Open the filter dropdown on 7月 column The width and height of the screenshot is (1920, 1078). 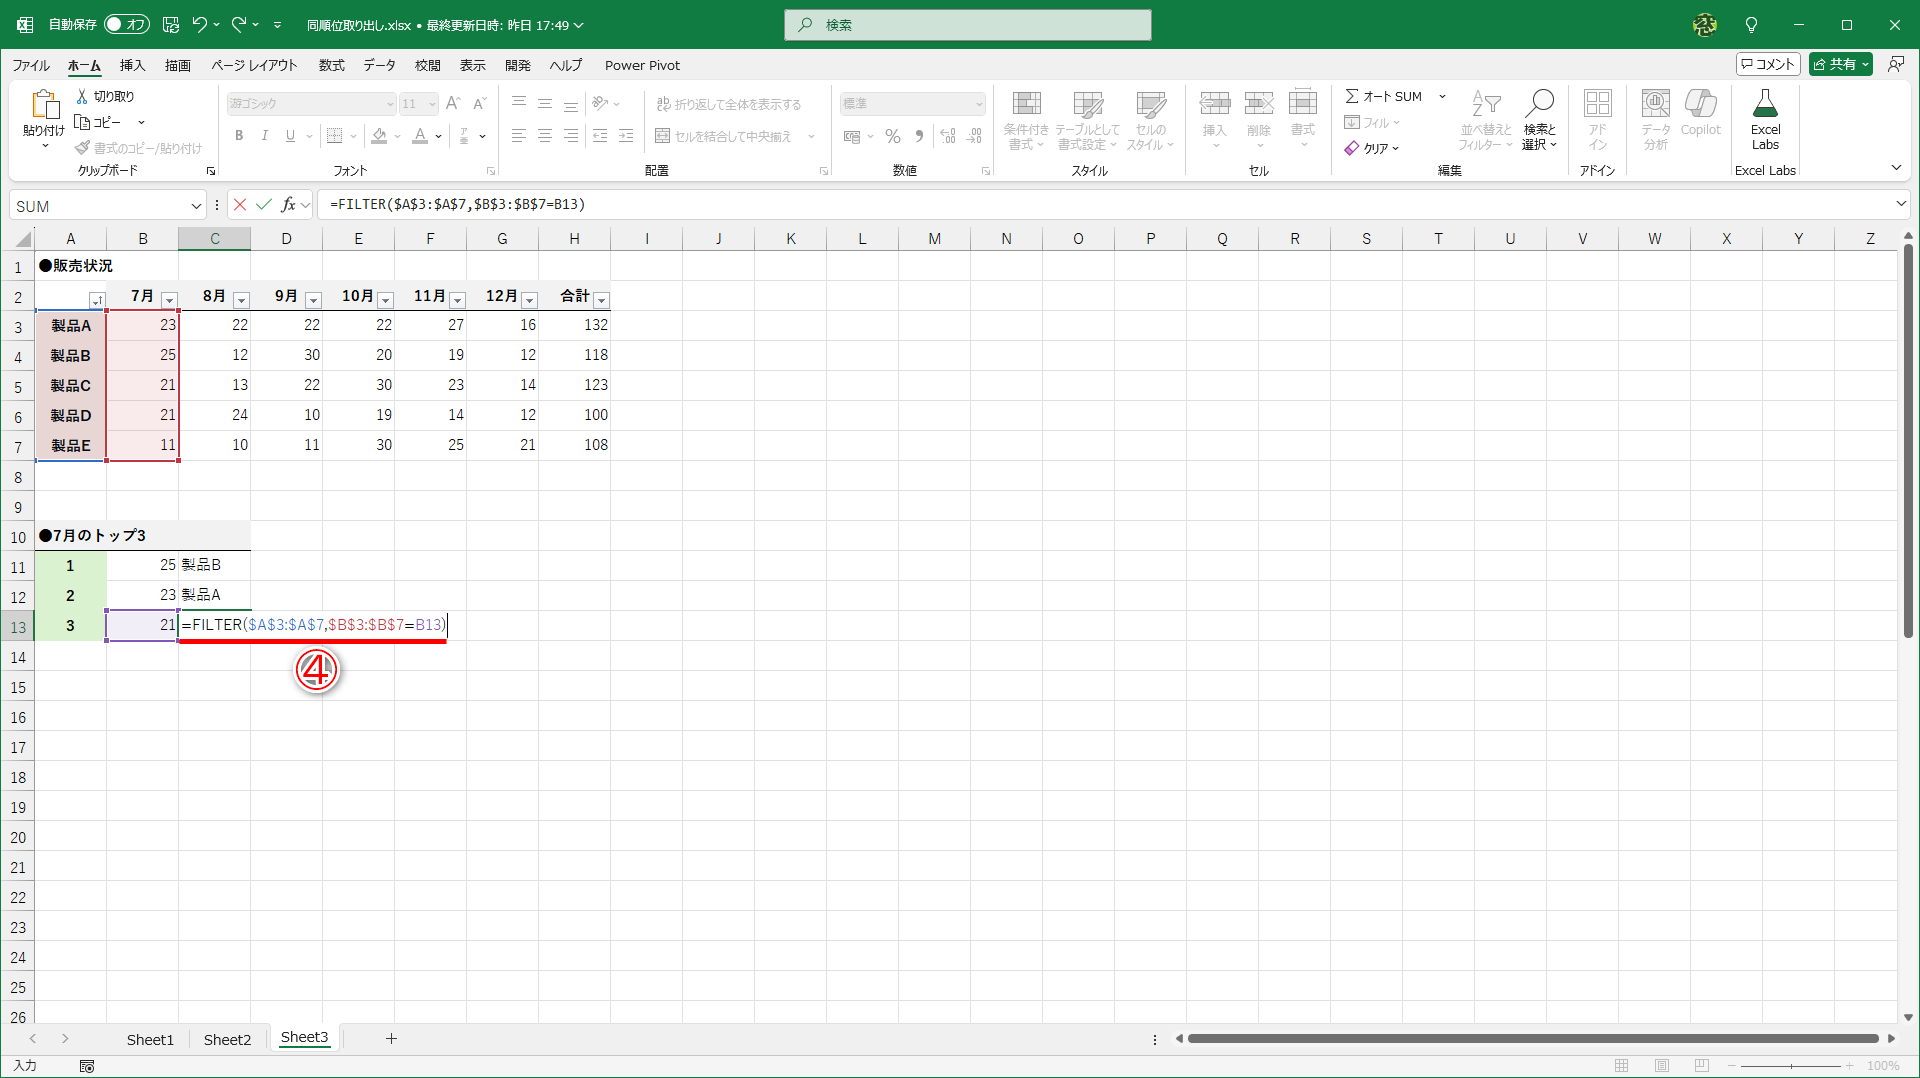(x=169, y=299)
